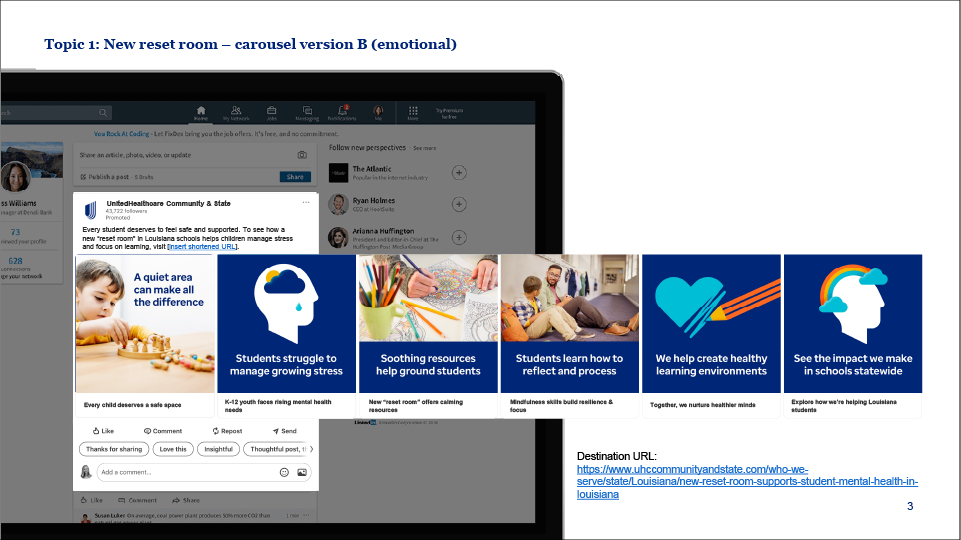The width and height of the screenshot is (961, 540).
Task: Click caption Every child deserves a safe space
Action: tap(132, 405)
